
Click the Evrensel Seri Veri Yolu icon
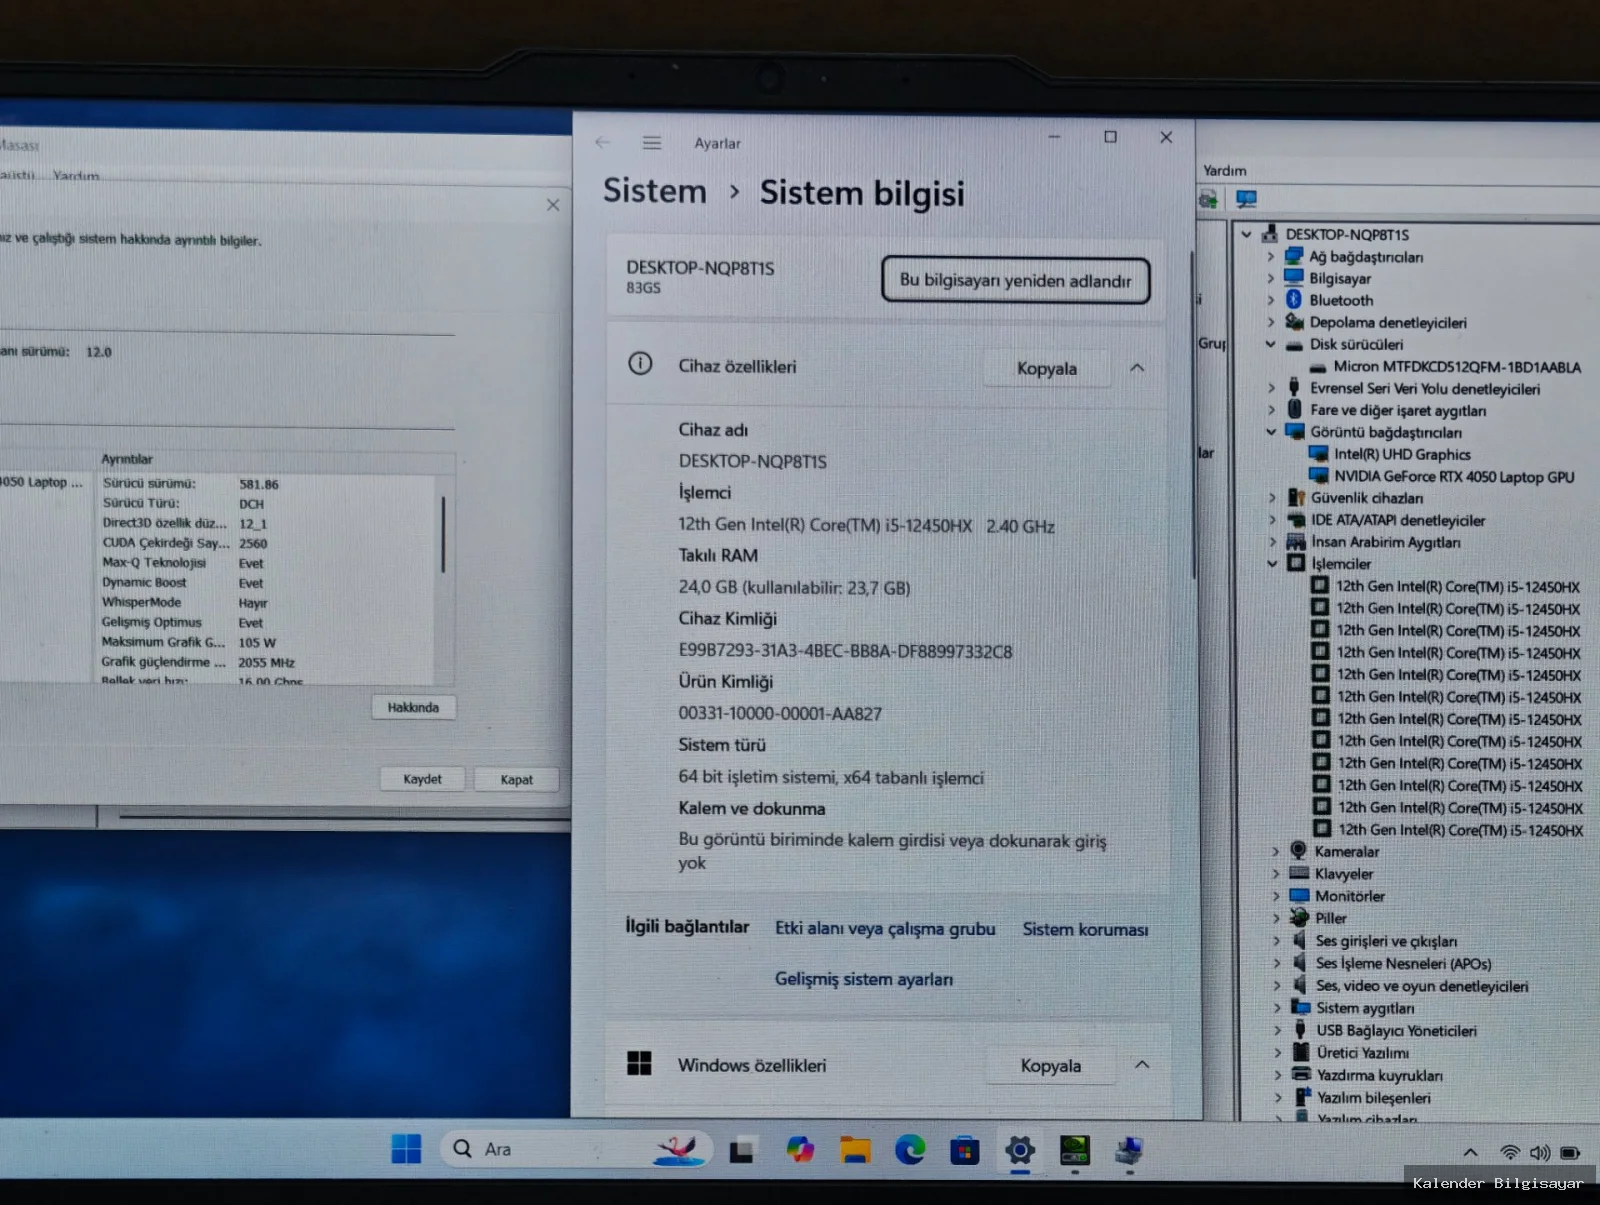(1294, 387)
